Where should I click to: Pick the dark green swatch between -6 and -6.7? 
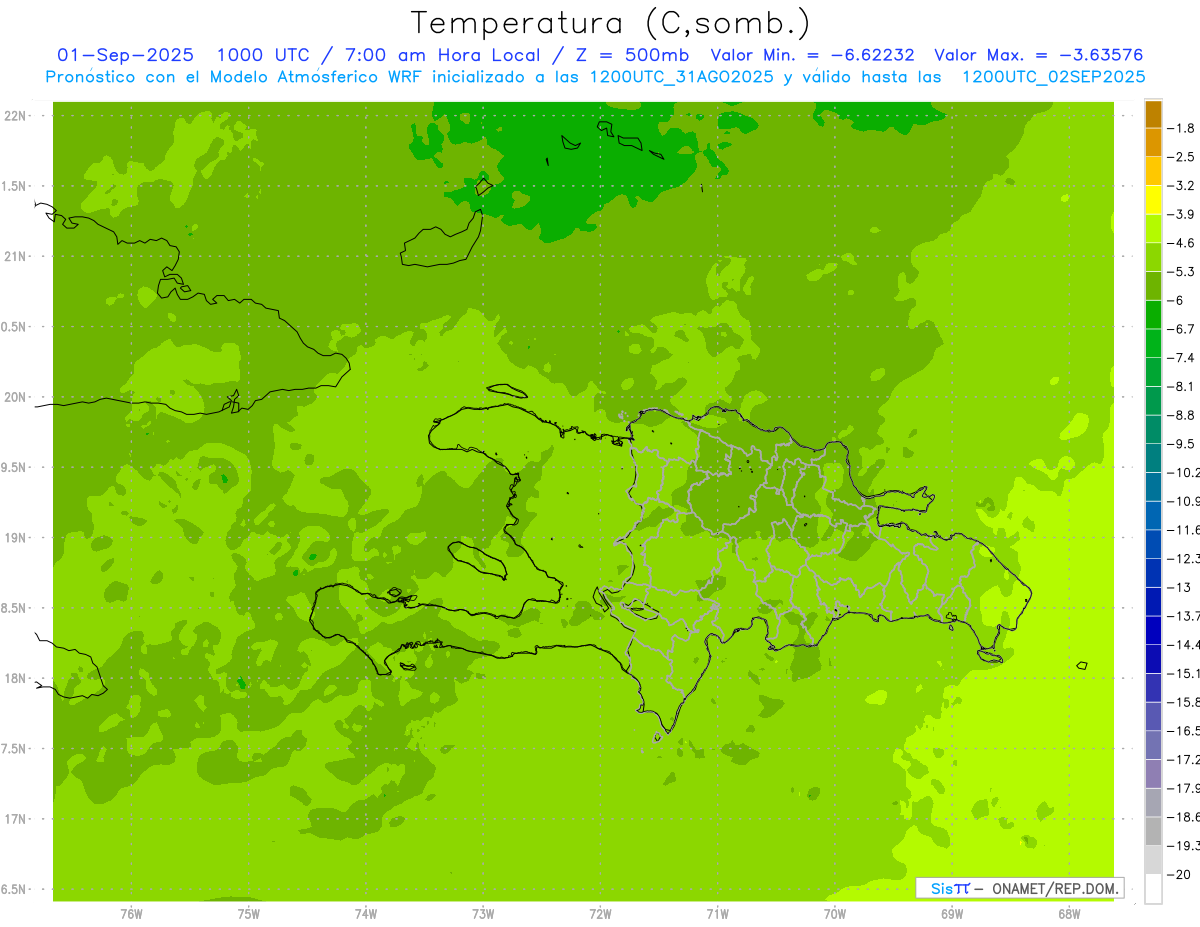point(1153,314)
